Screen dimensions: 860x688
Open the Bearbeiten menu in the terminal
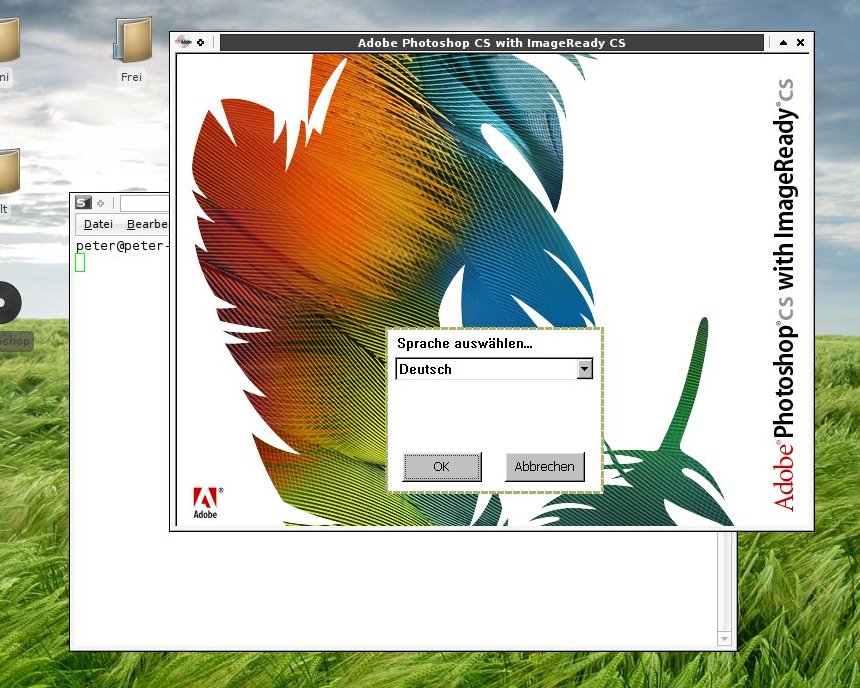pos(147,224)
